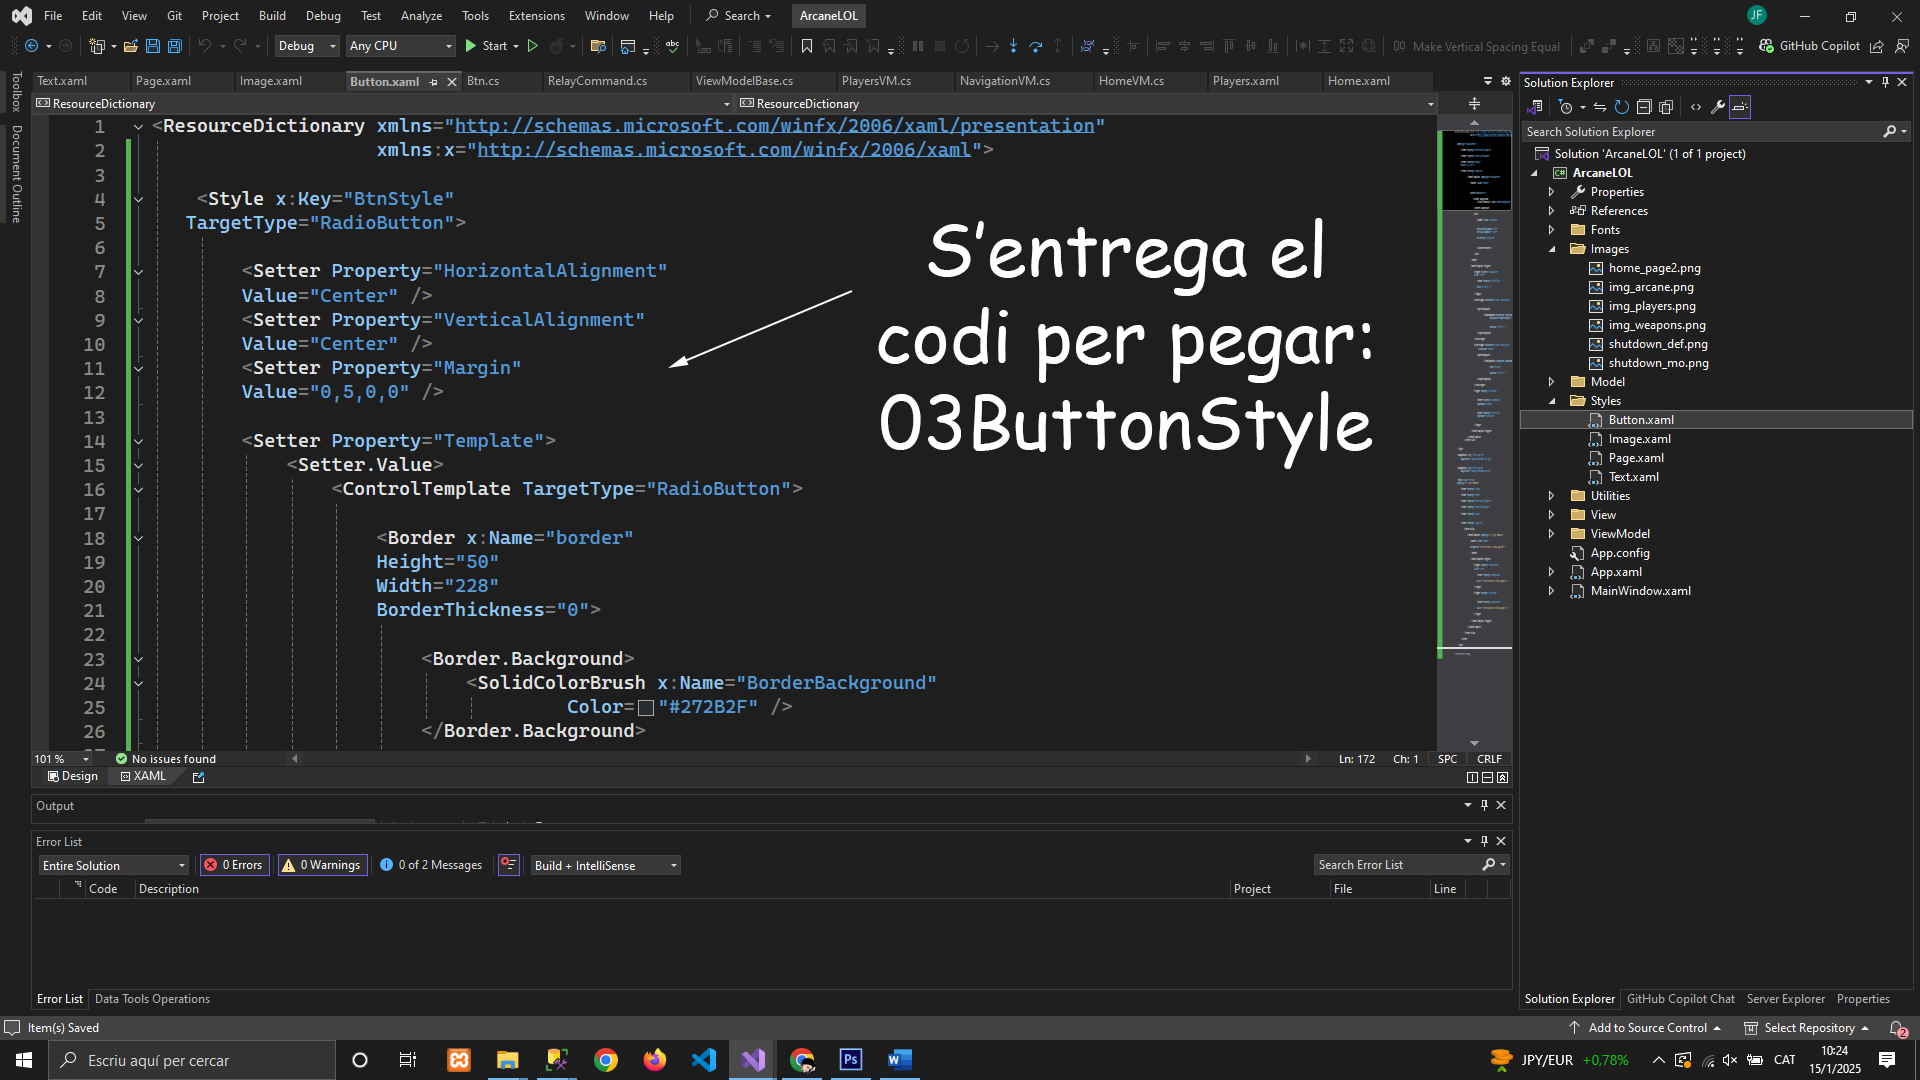Open Properties via the wrench icon

tap(1718, 107)
